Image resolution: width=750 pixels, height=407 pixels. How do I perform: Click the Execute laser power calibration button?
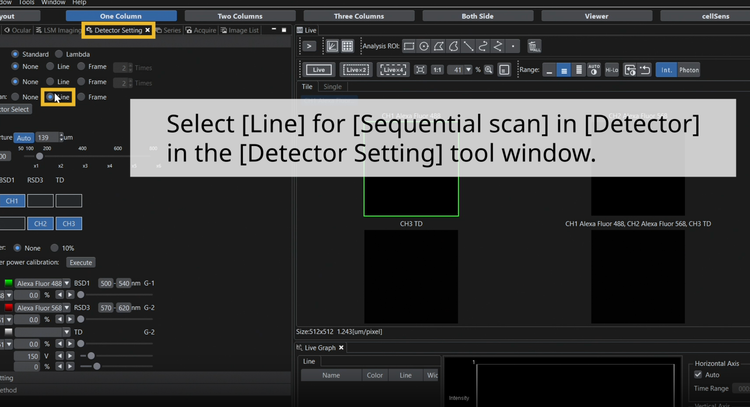coord(80,262)
